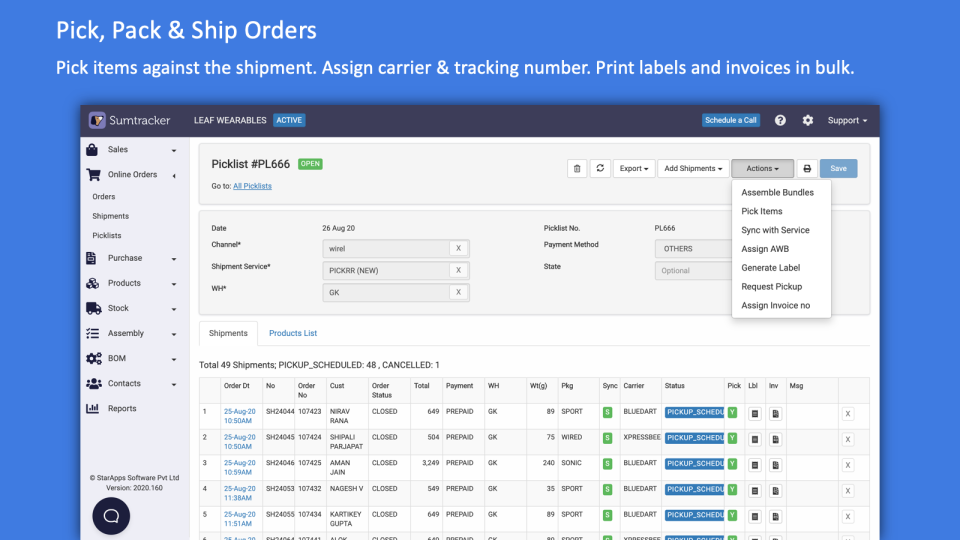The image size is (960, 540).
Task: Click pick status Y for SH24045
Action: point(732,438)
